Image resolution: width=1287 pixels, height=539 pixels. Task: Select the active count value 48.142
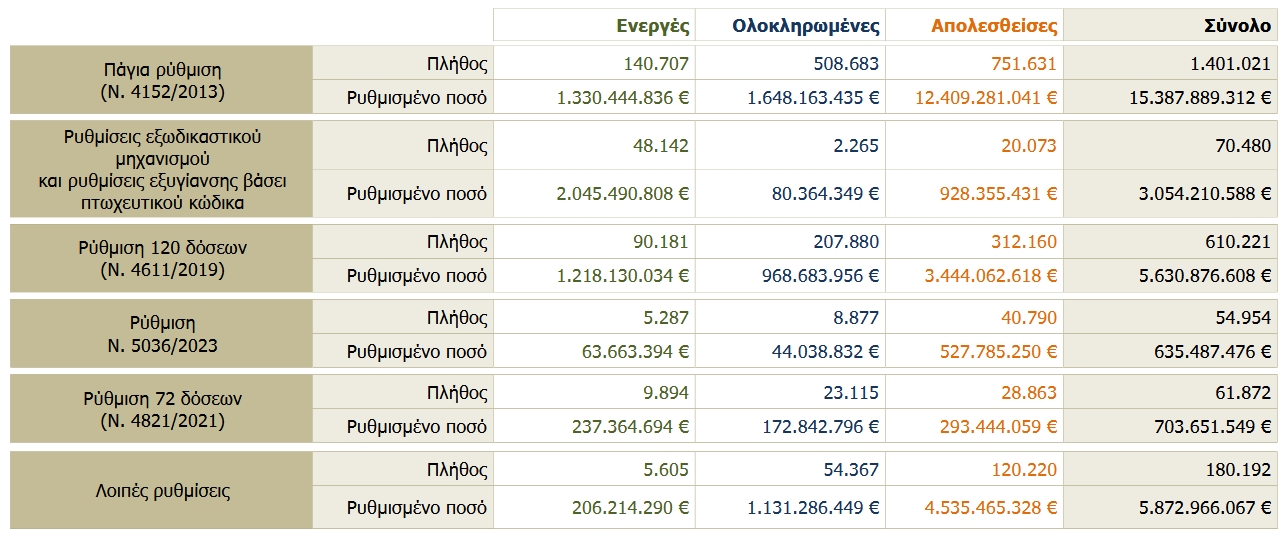(x=660, y=146)
